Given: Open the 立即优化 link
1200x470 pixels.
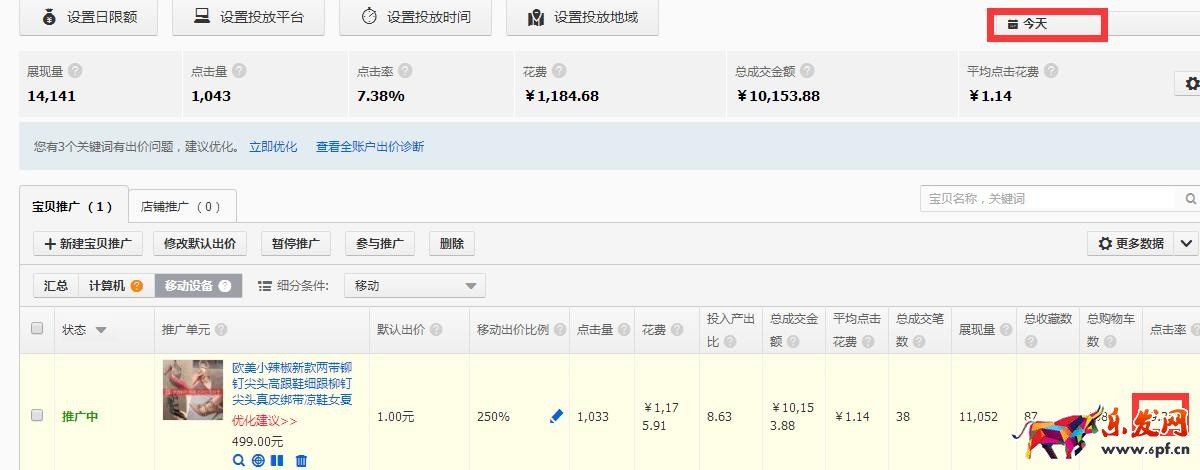Looking at the screenshot, I should pyautogui.click(x=273, y=147).
